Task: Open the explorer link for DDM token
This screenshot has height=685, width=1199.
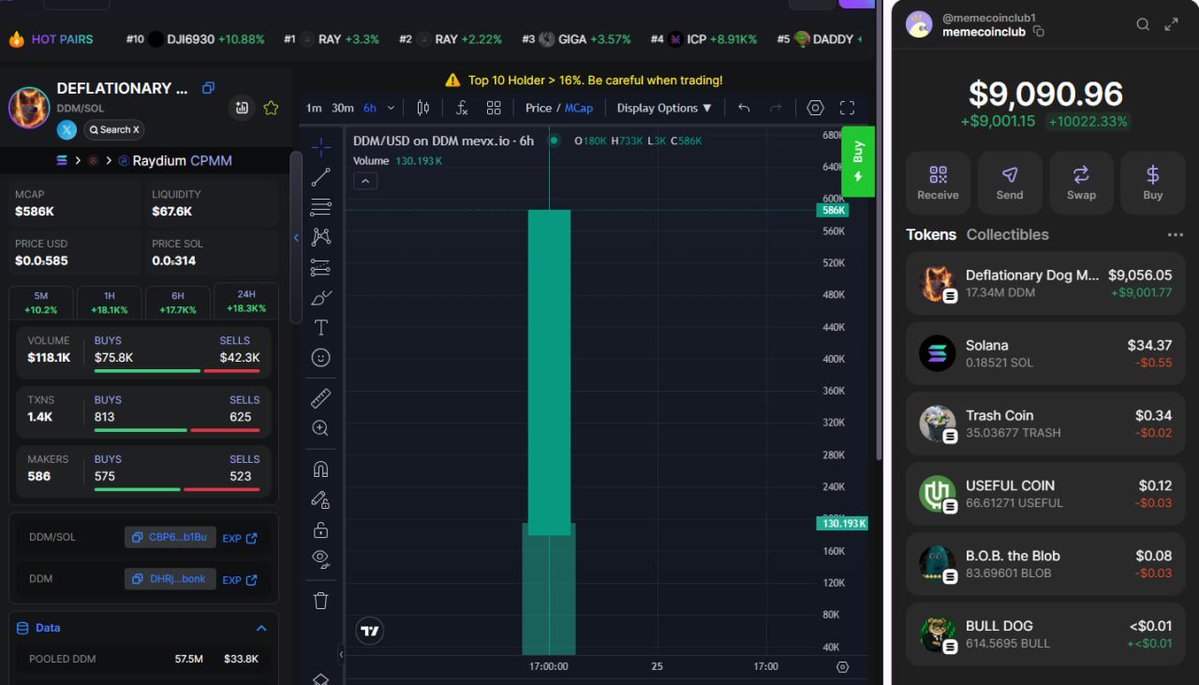Action: tap(239, 579)
